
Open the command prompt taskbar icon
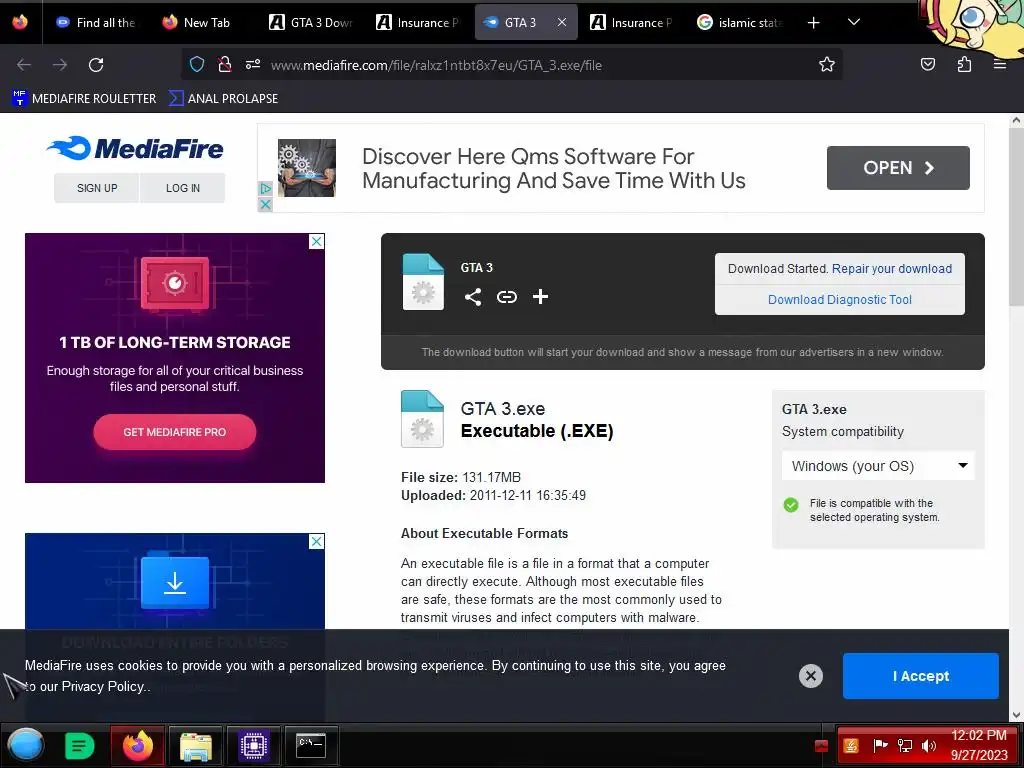[311, 745]
